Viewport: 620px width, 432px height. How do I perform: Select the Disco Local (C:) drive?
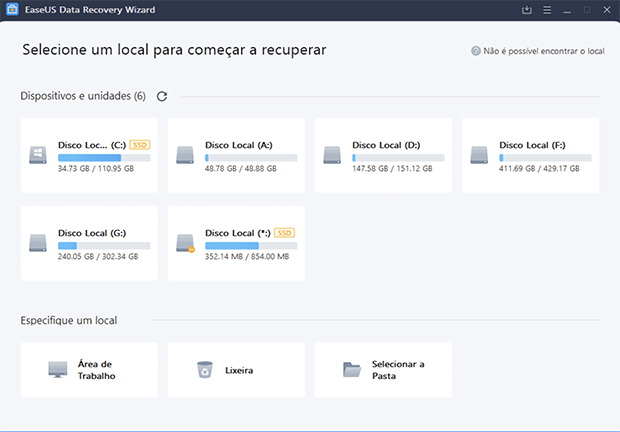point(89,156)
